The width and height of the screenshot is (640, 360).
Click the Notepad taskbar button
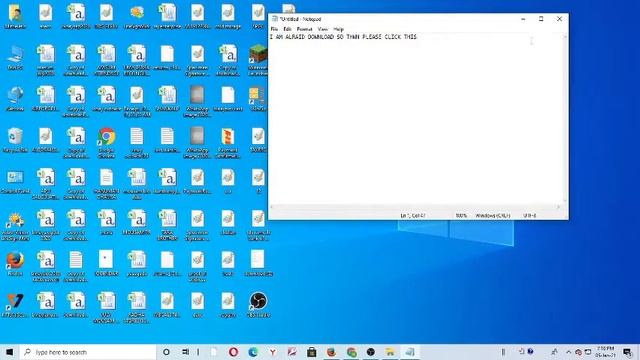pyautogui.click(x=410, y=352)
